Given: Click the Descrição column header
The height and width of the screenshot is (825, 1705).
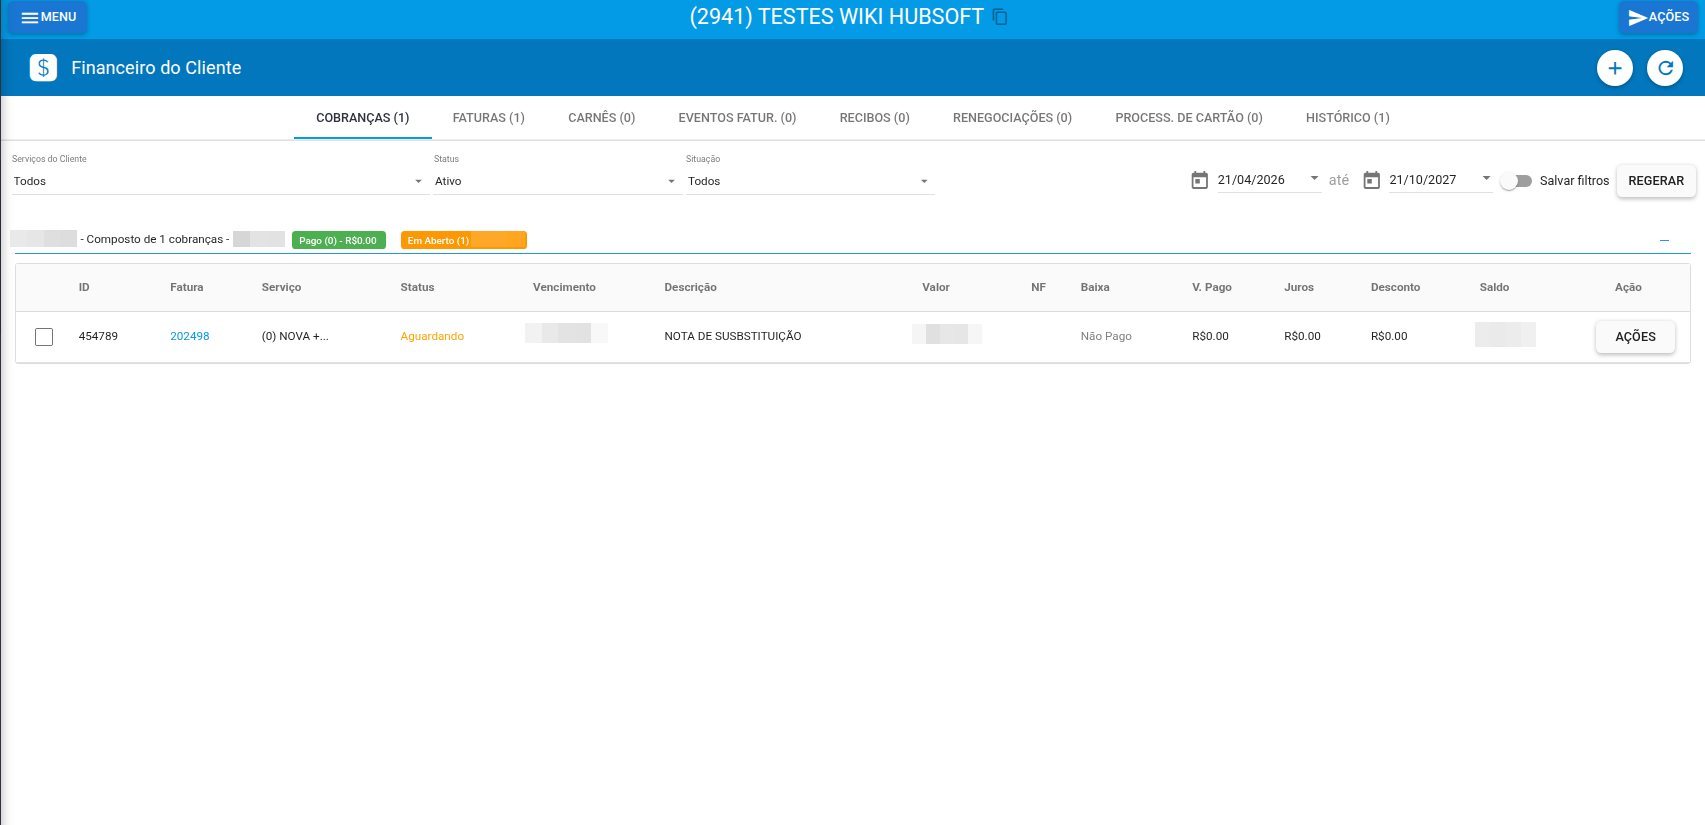Looking at the screenshot, I should [x=690, y=287].
